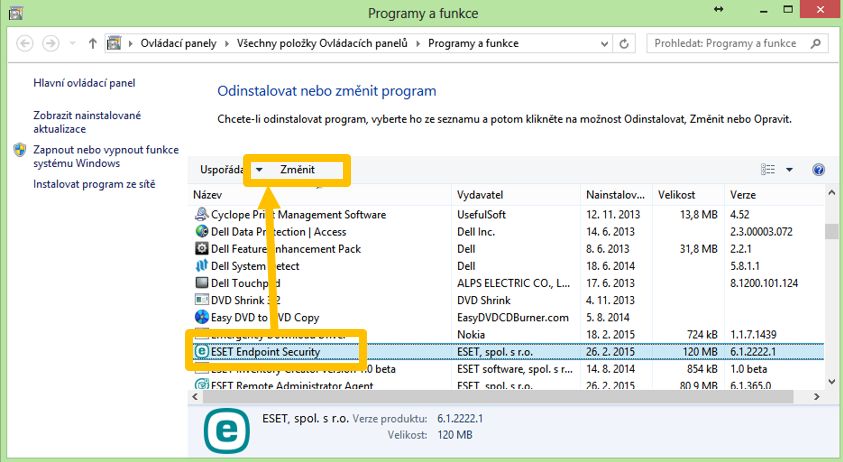This screenshot has height=462, width=843.
Task: Expand the view options dropdown arrow
Action: coord(789,169)
